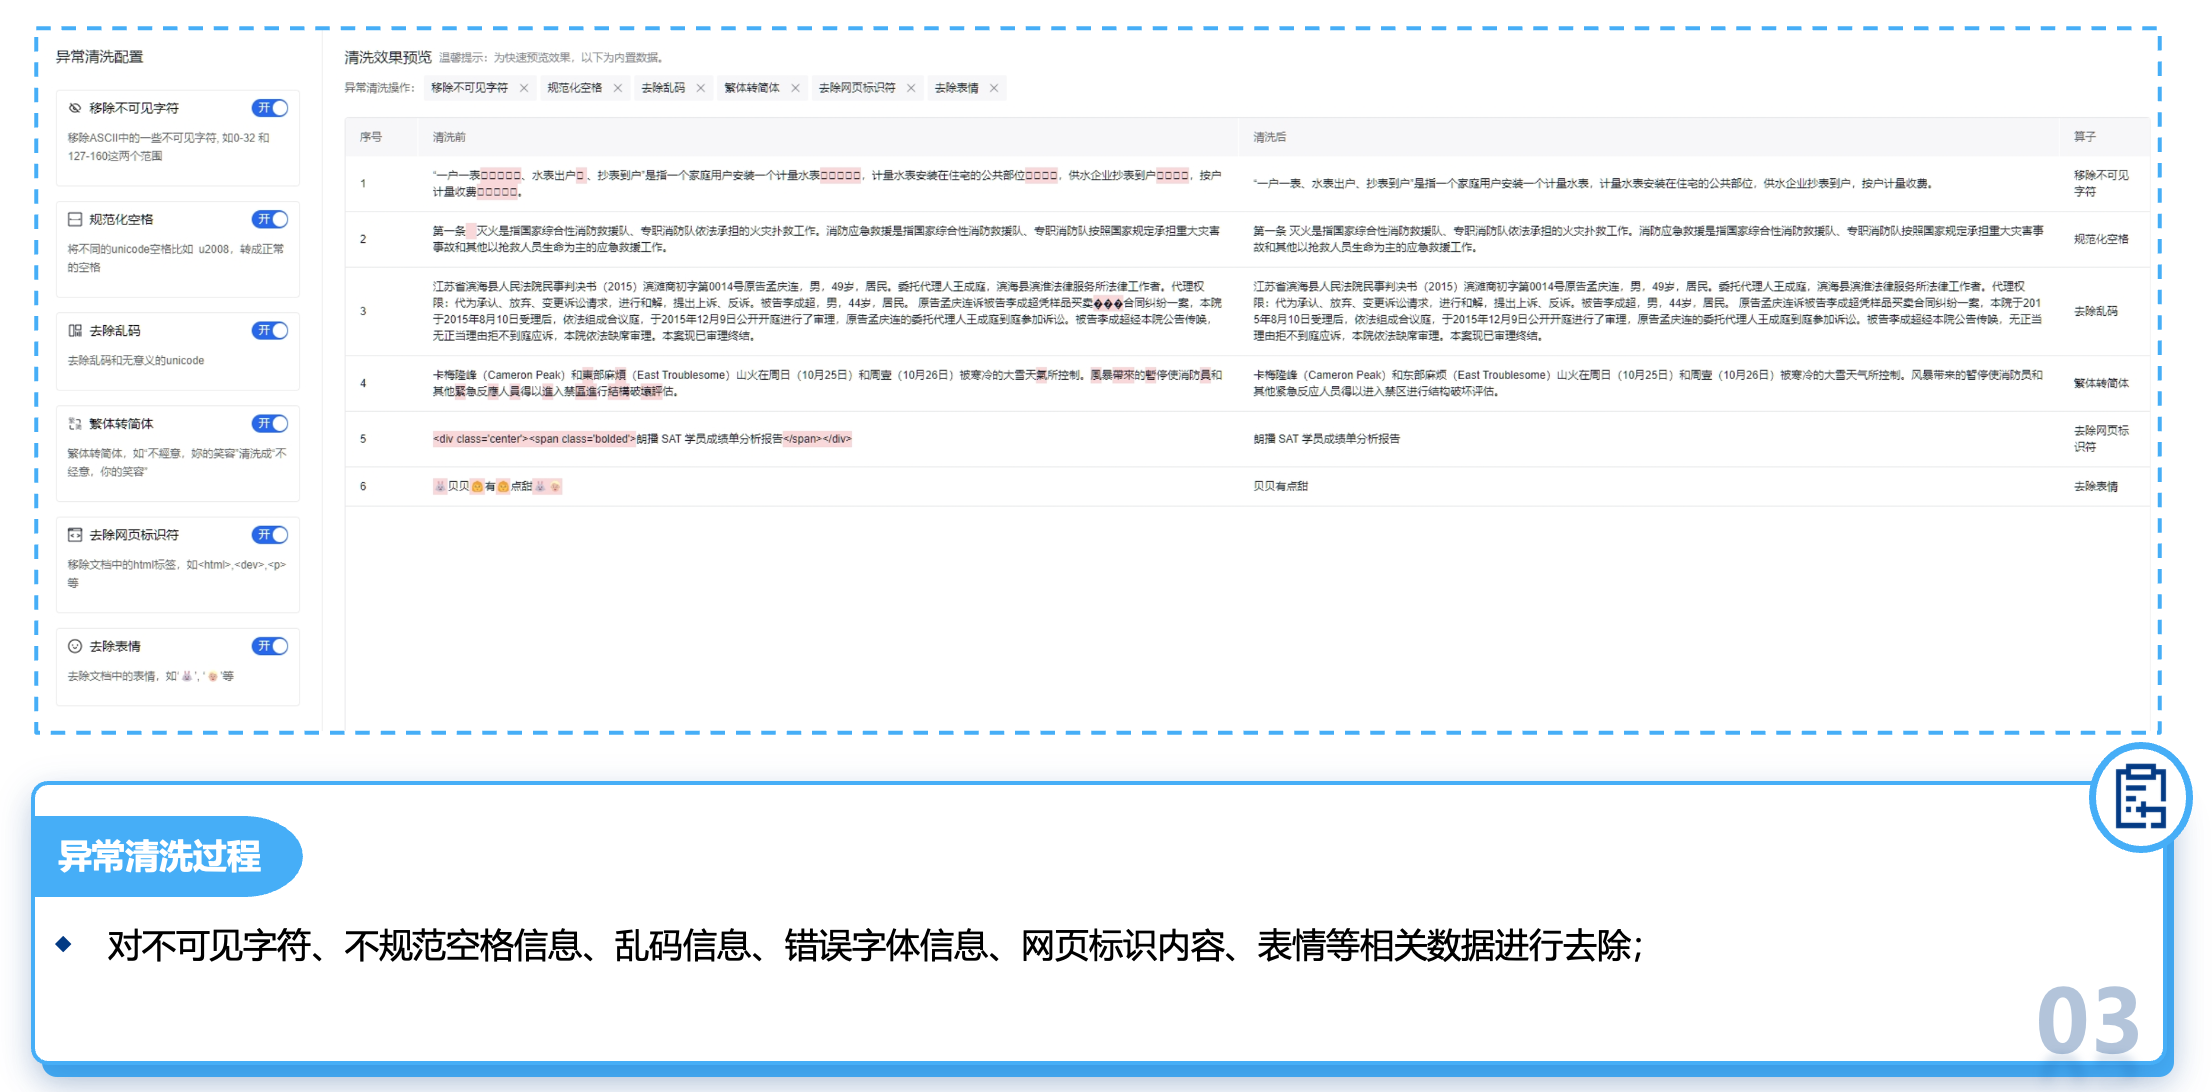The width and height of the screenshot is (2212, 1092).
Task: Close the 去除乱码 operation tag
Action: pos(701,88)
